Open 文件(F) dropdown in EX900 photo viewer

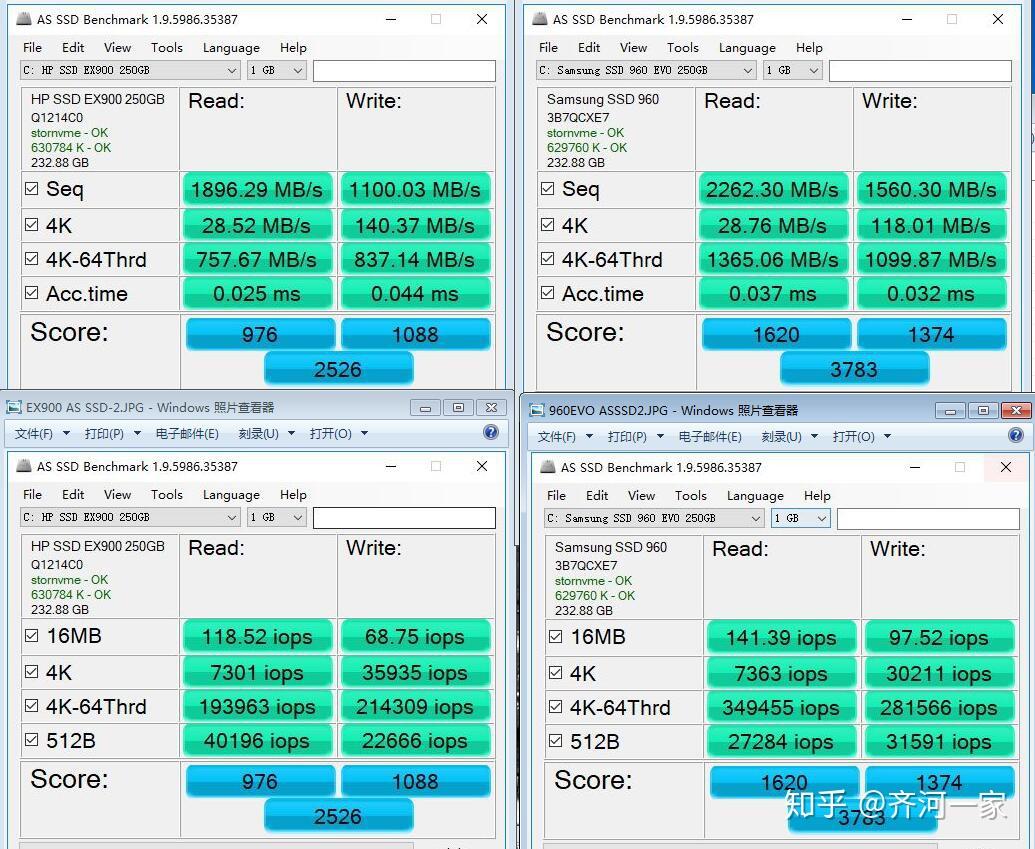pyautogui.click(x=42, y=434)
